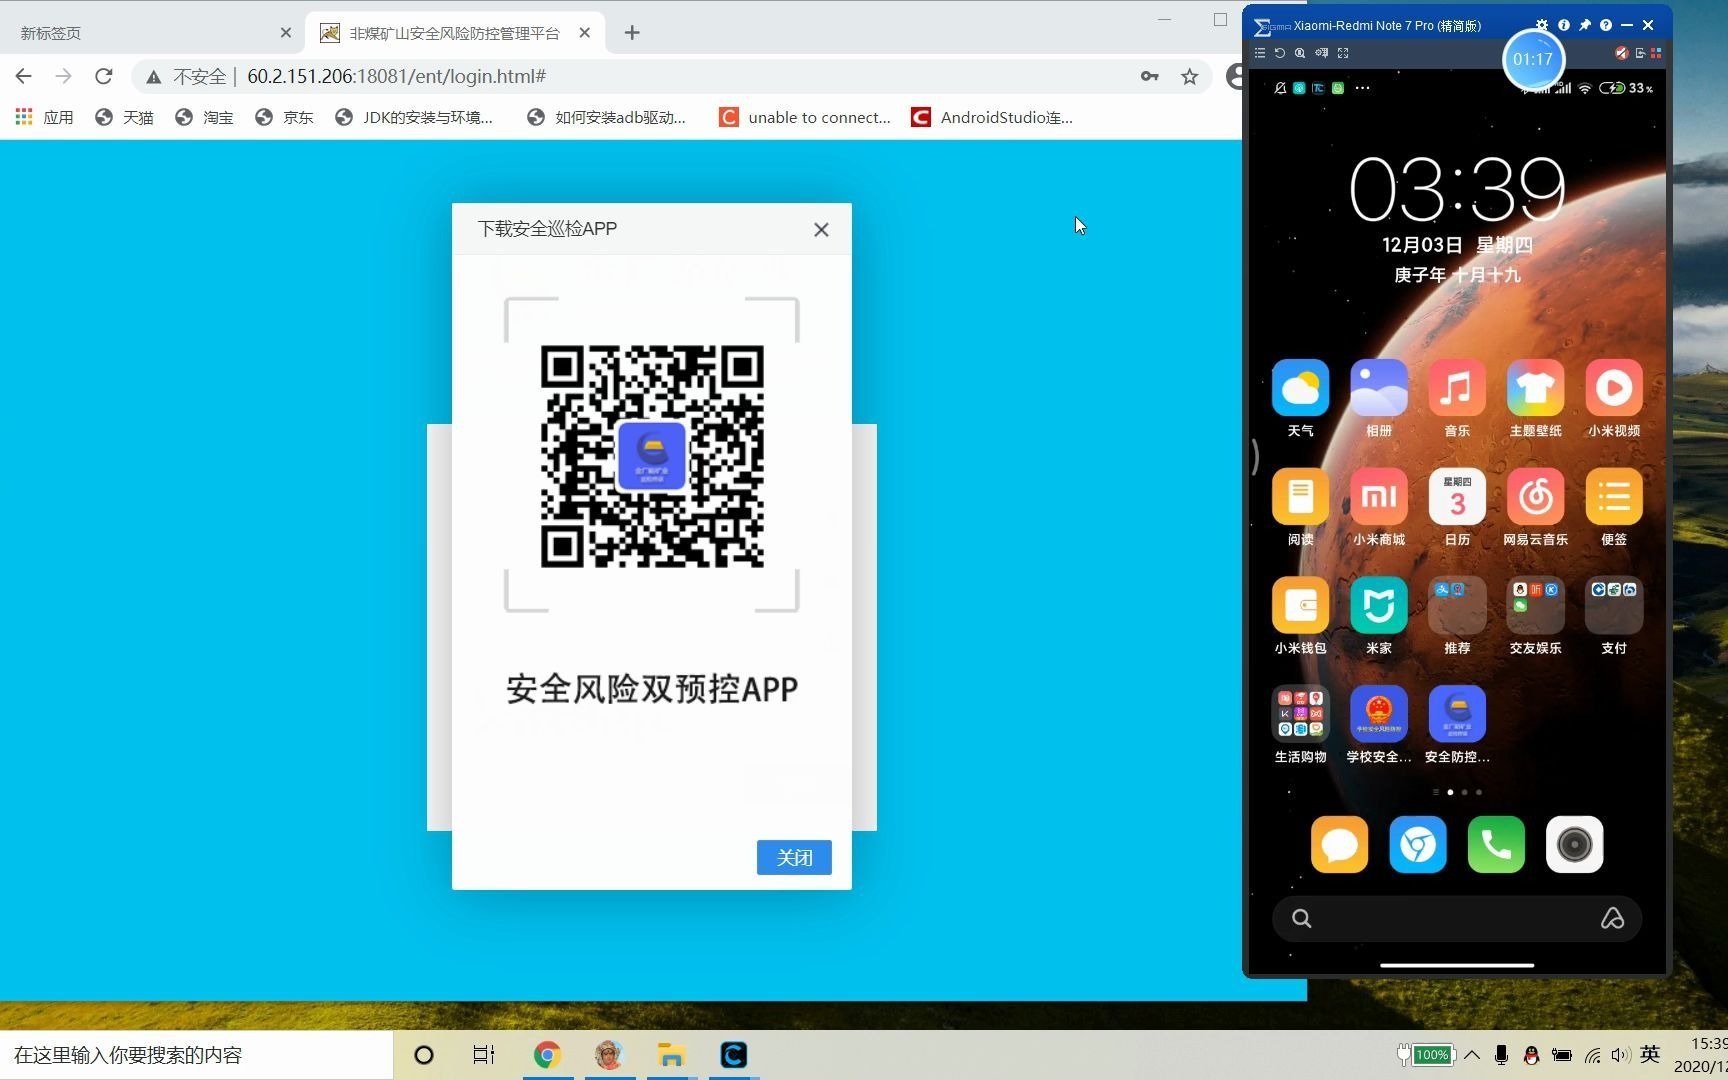Click the QR code image in the dialog
Screen dimensions: 1728x1080
[x=652, y=456]
